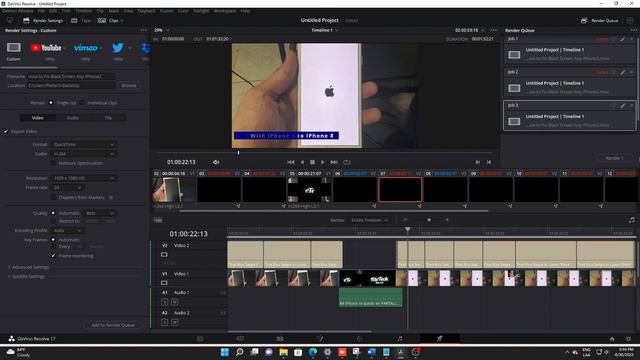This screenshot has height=360, width=640.
Task: Play reverse in the viewer
Action: pos(302,162)
